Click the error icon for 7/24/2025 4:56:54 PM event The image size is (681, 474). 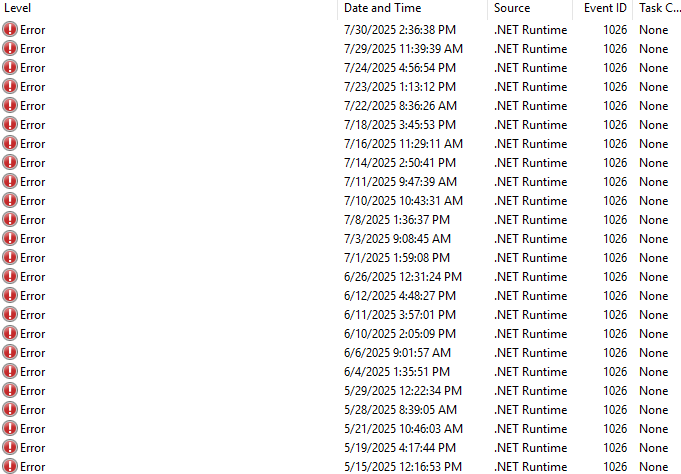(10, 68)
